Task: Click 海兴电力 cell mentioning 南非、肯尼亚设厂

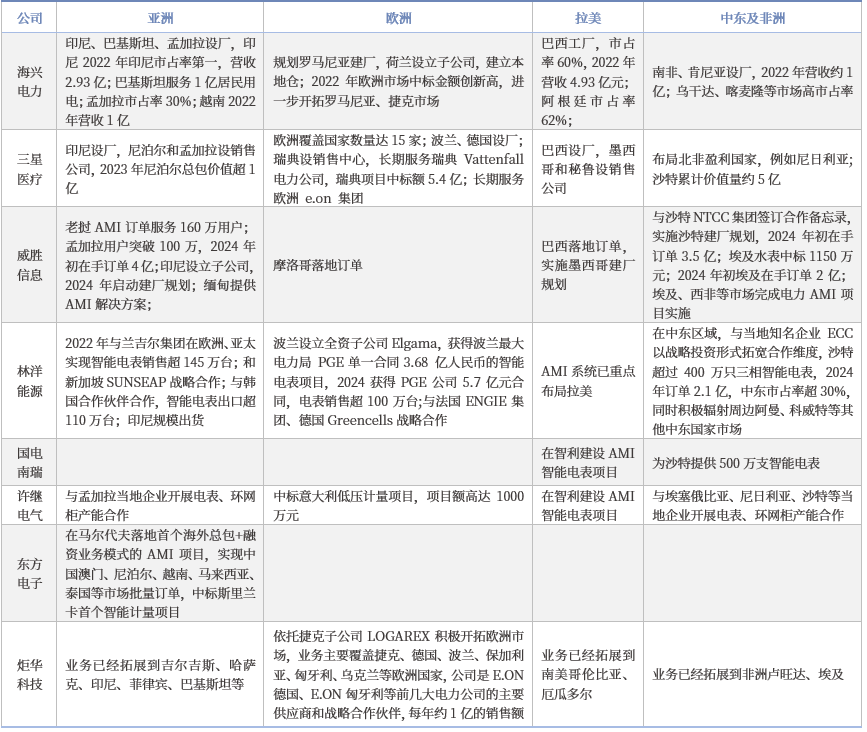Action: click(x=753, y=81)
